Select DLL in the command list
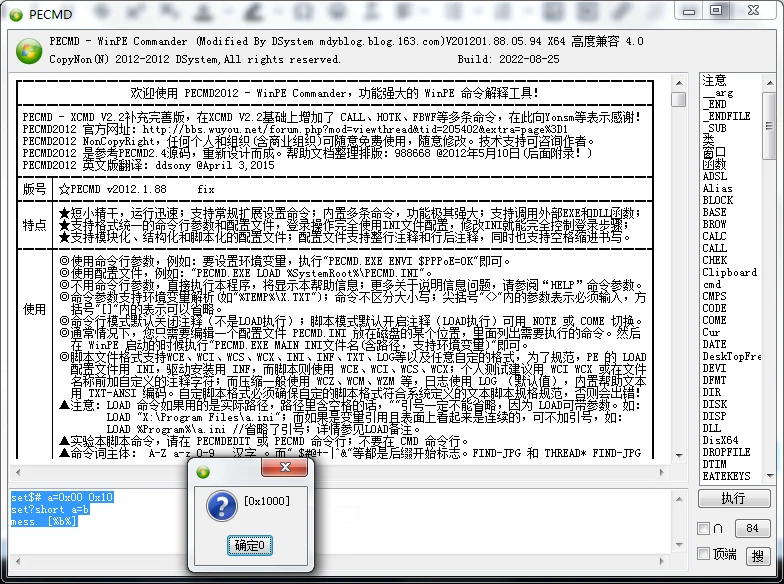The image size is (784, 584). click(712, 428)
